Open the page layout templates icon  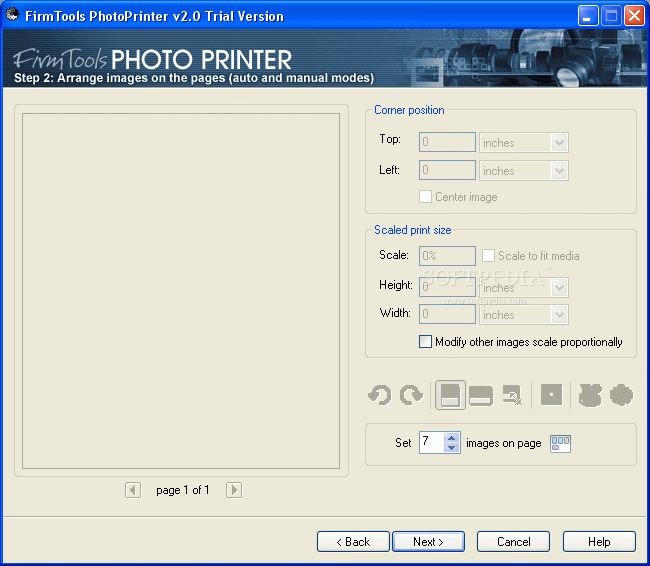560,444
